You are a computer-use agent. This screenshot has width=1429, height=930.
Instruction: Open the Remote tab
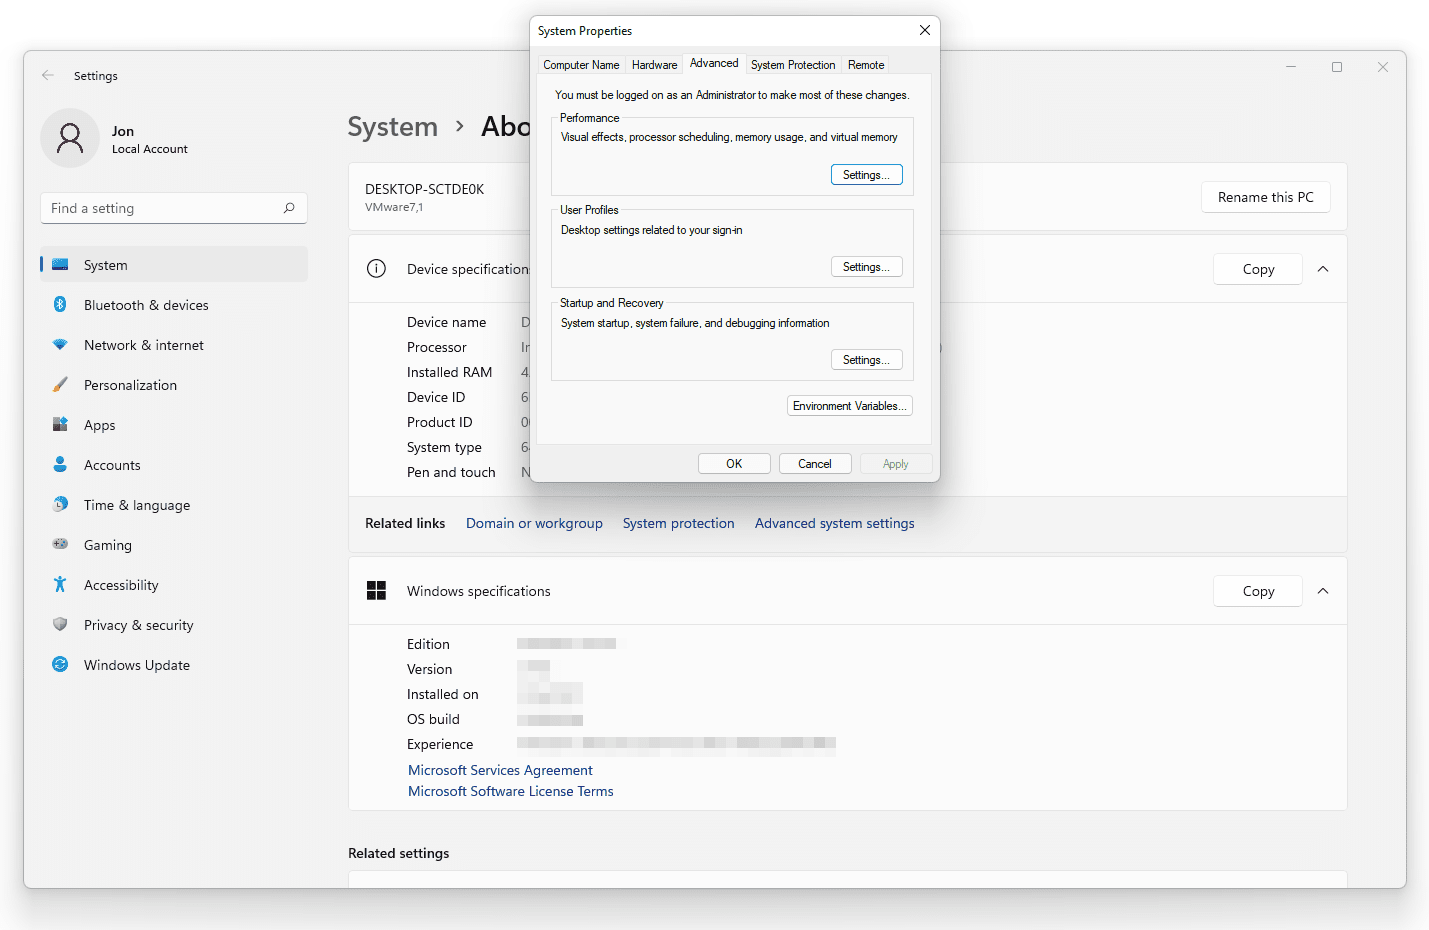tap(866, 65)
